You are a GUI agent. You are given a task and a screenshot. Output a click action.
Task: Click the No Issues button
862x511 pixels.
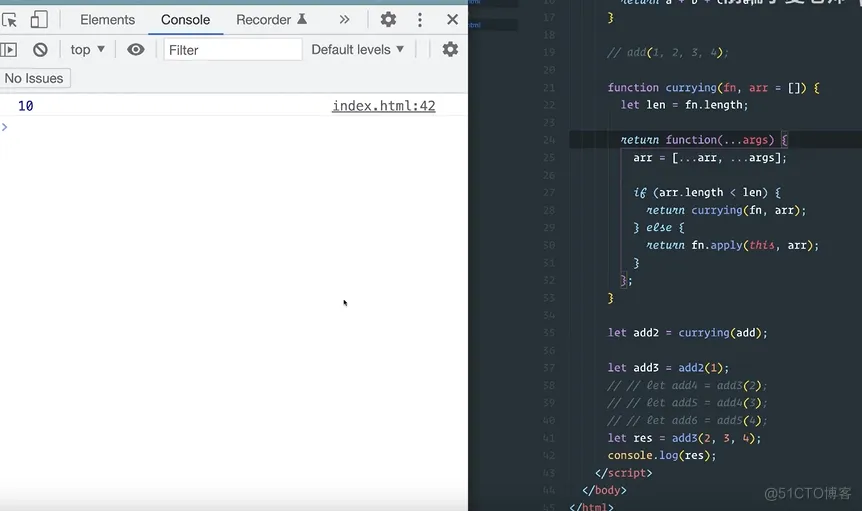click(x=35, y=78)
